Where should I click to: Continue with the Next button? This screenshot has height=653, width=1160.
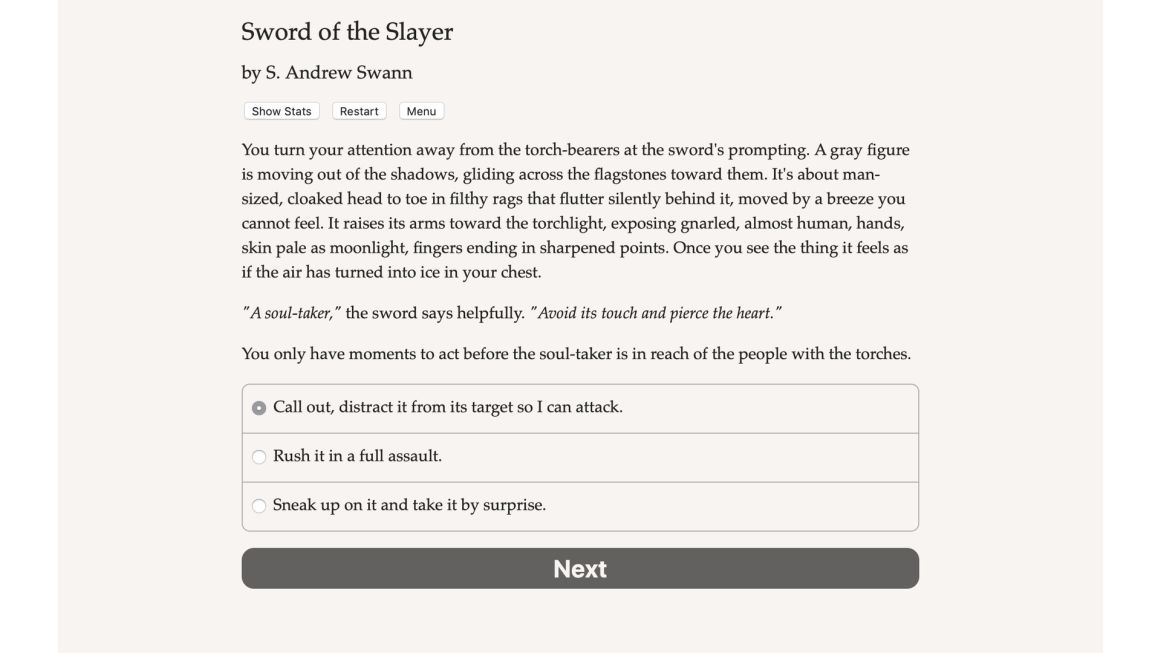580,568
